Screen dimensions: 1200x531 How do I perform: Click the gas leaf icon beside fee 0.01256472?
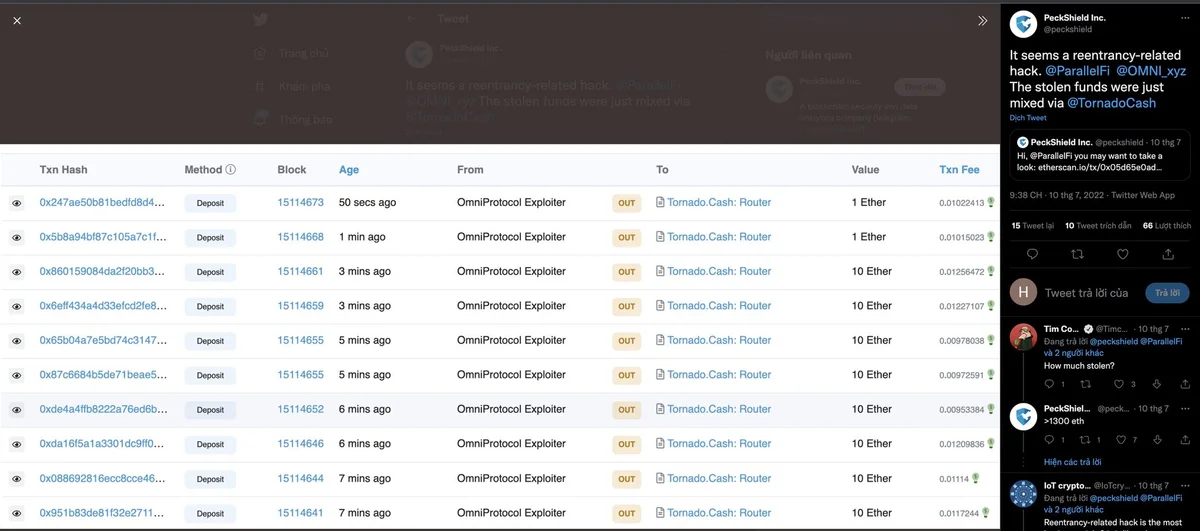pyautogui.click(x=991, y=271)
